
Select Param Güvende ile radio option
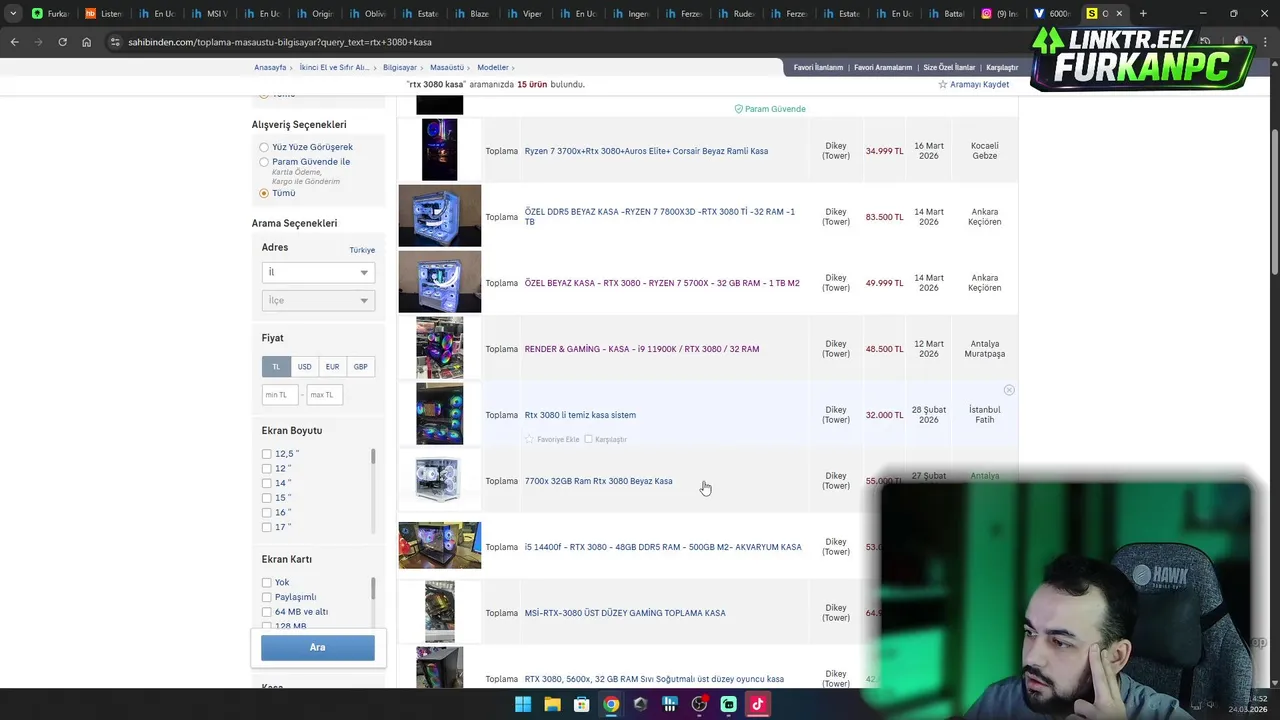coord(264,162)
